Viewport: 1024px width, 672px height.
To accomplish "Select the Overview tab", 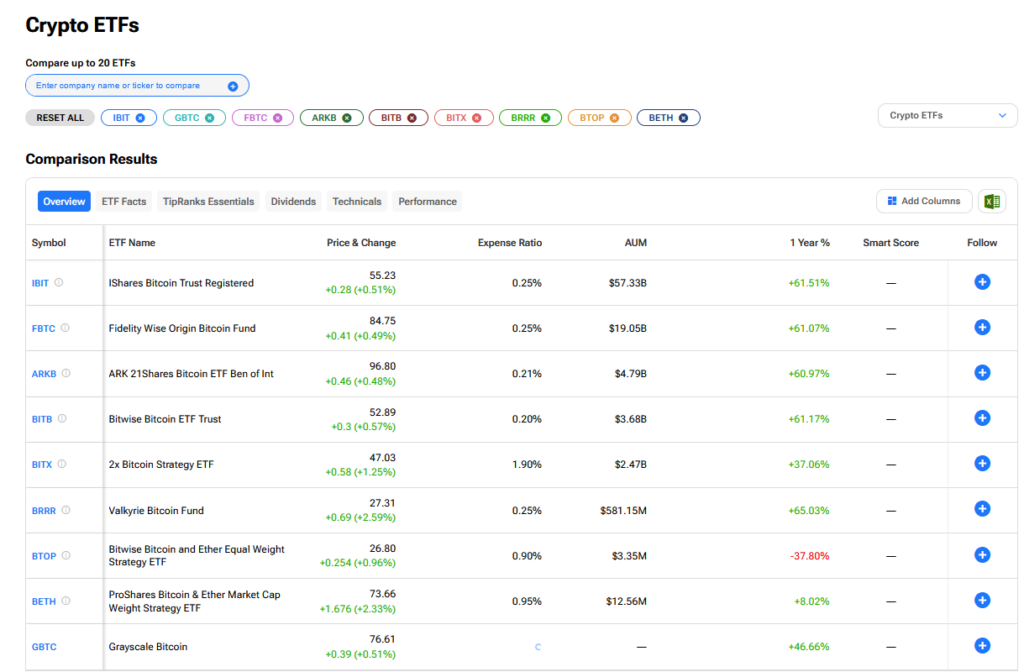I will tap(64, 202).
